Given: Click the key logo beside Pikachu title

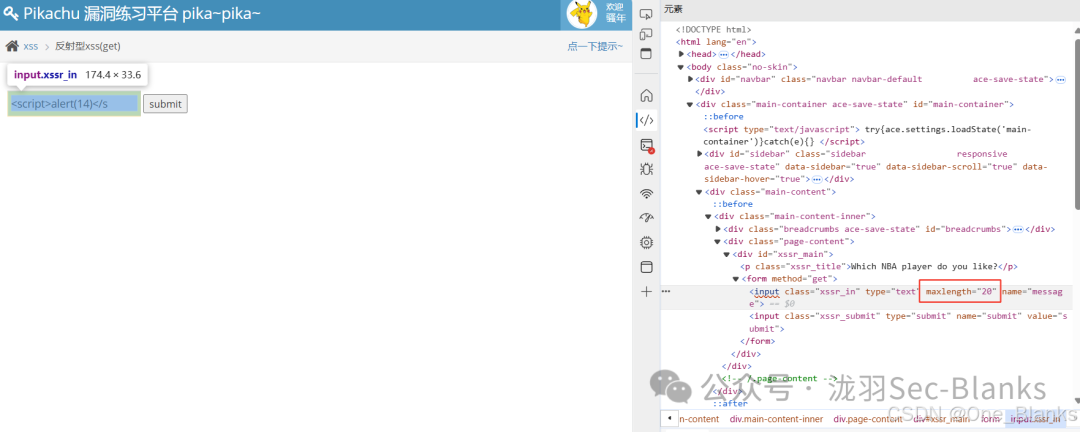Looking at the screenshot, I should click(11, 13).
